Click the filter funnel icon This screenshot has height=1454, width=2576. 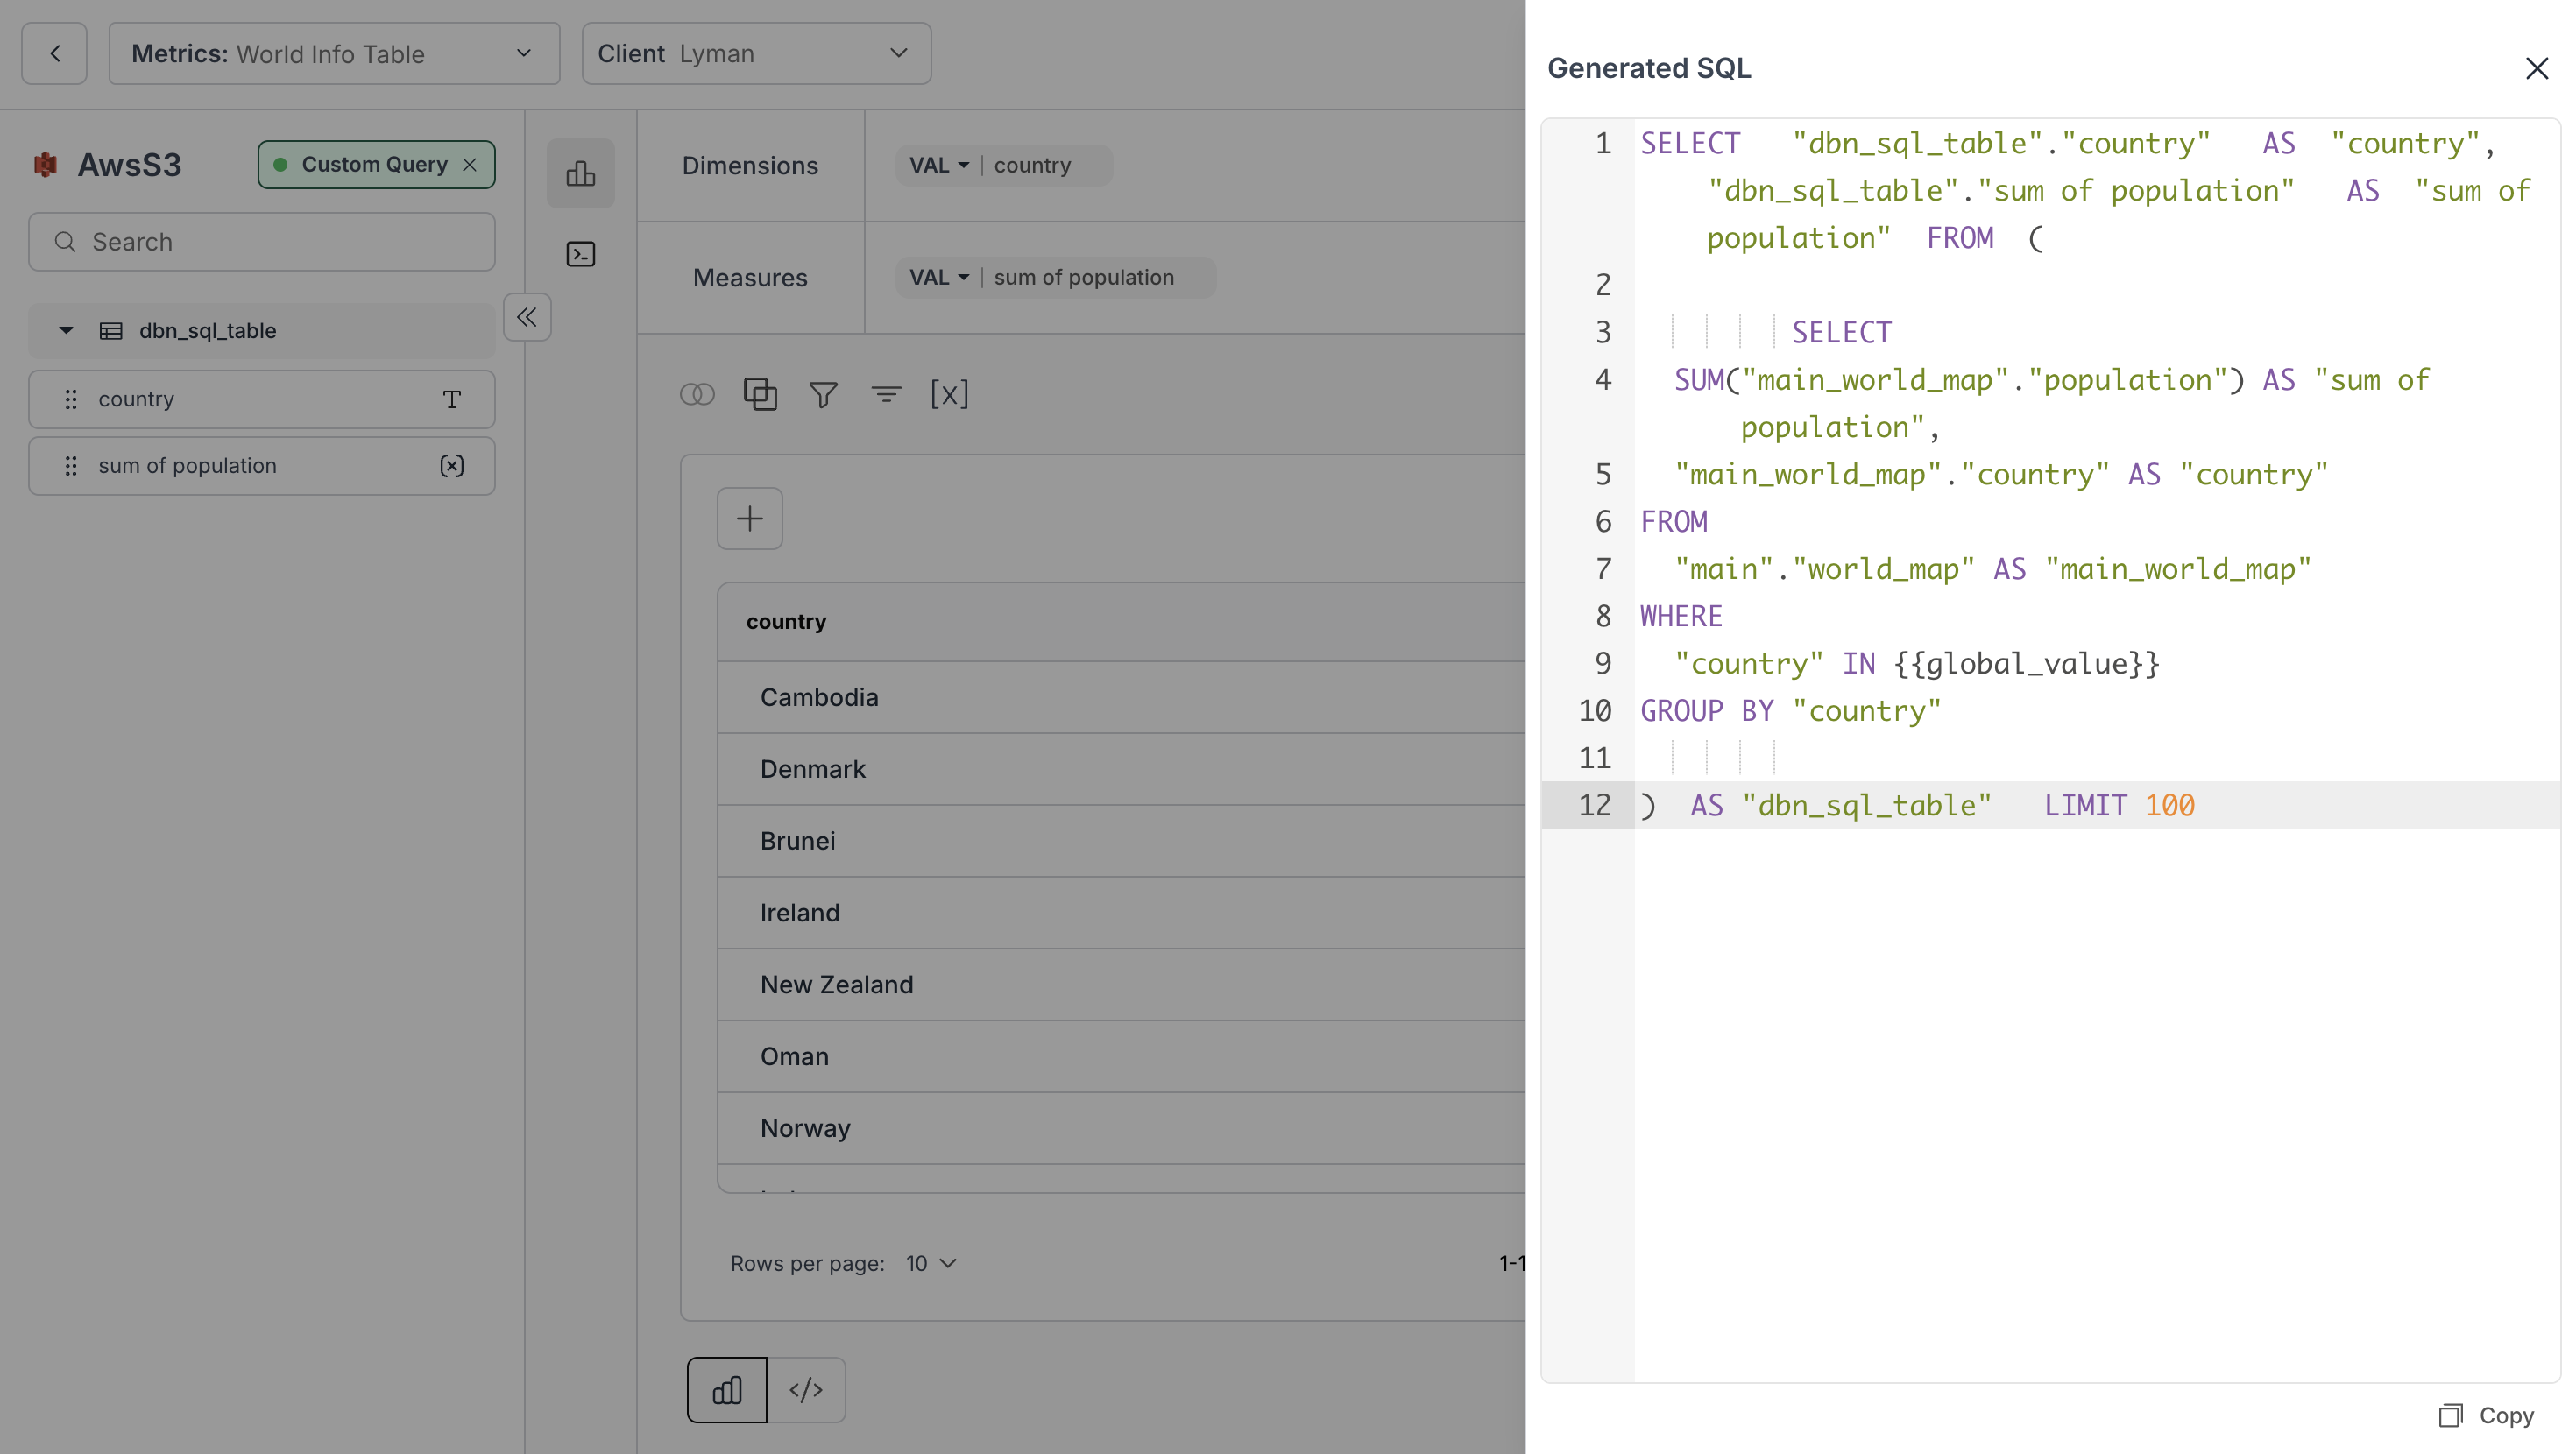[823, 395]
